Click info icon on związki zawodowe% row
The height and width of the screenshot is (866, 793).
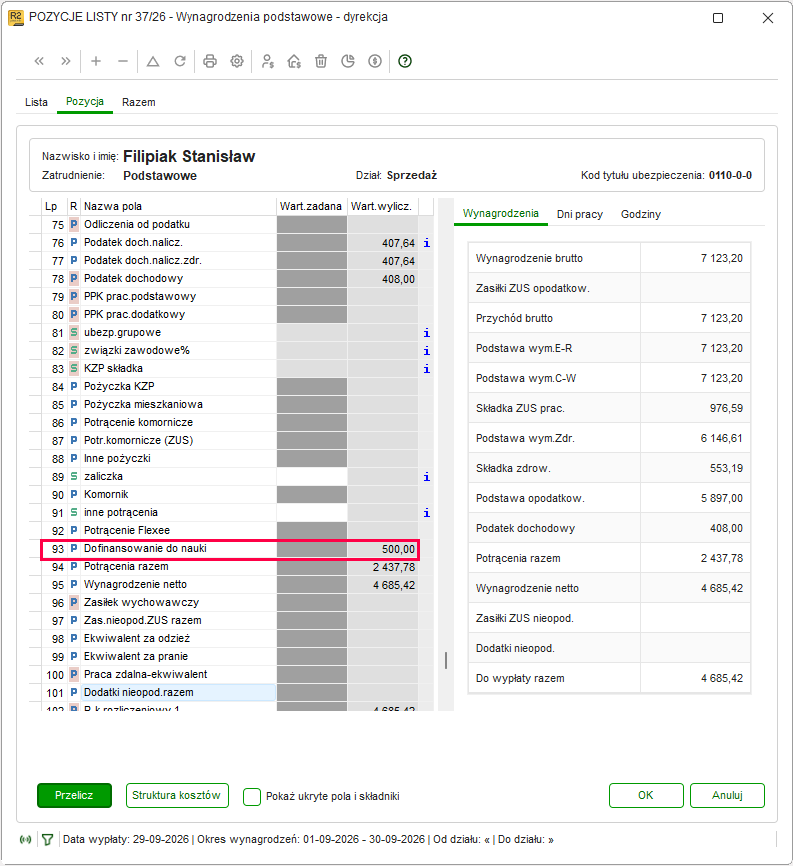426,351
